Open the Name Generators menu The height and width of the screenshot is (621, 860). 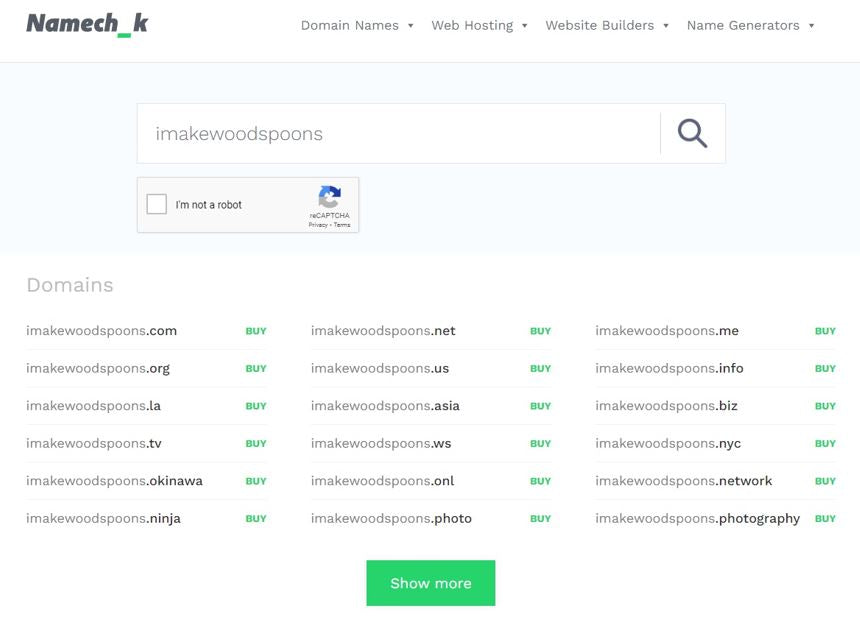point(750,25)
